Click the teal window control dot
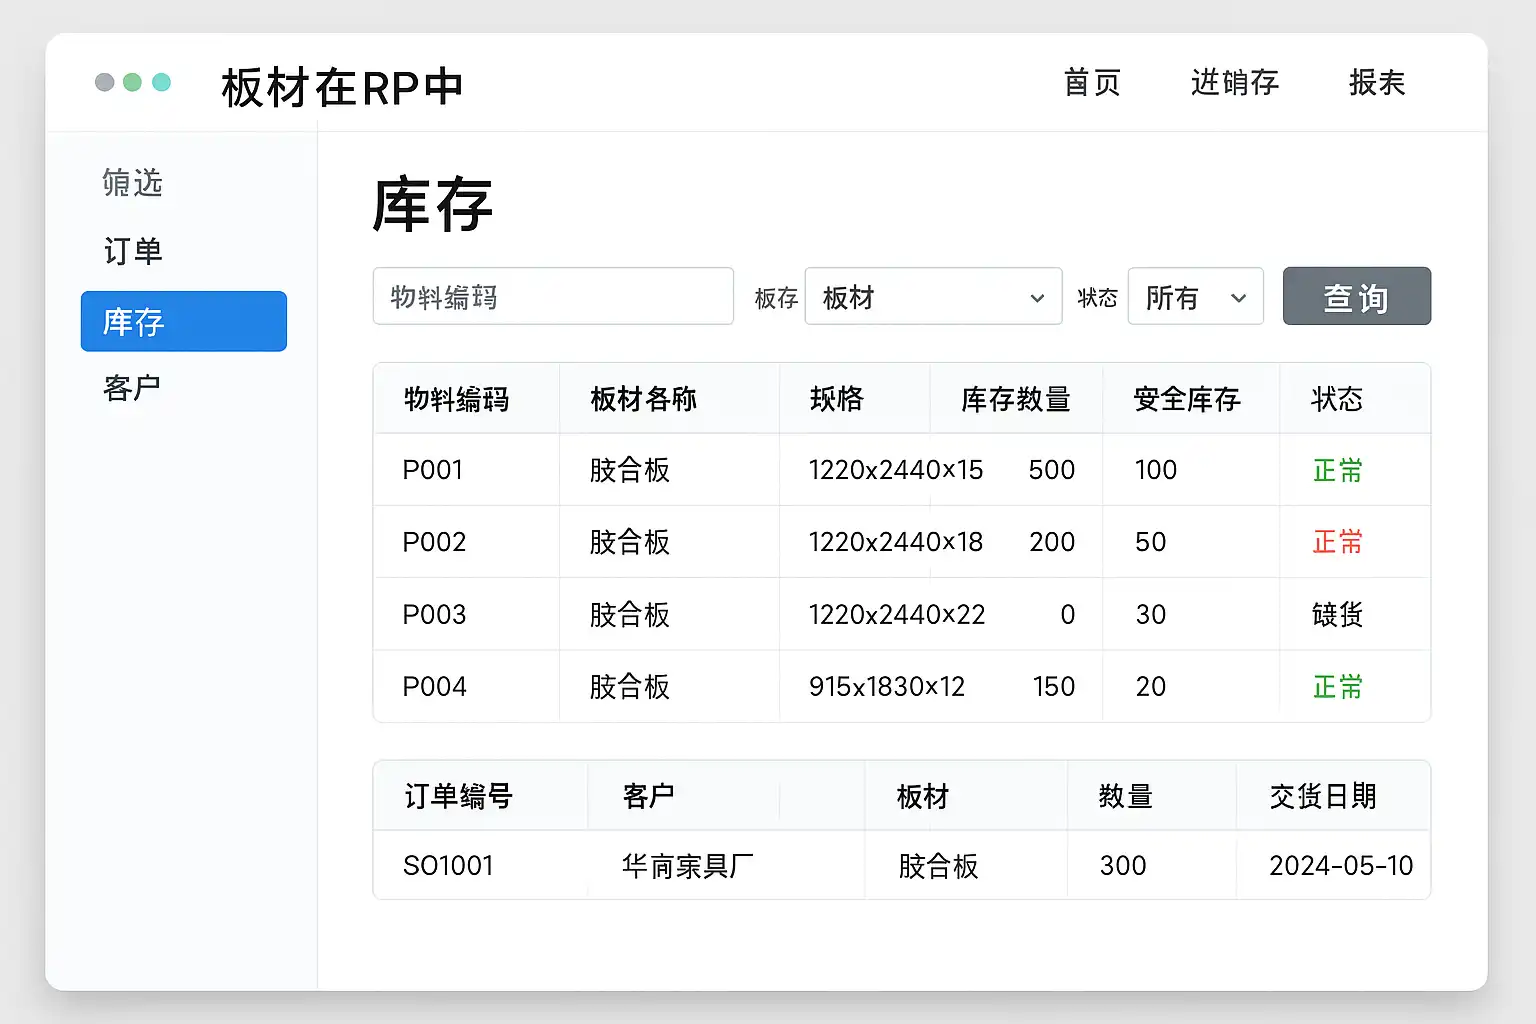The width and height of the screenshot is (1536, 1024). pos(161,82)
